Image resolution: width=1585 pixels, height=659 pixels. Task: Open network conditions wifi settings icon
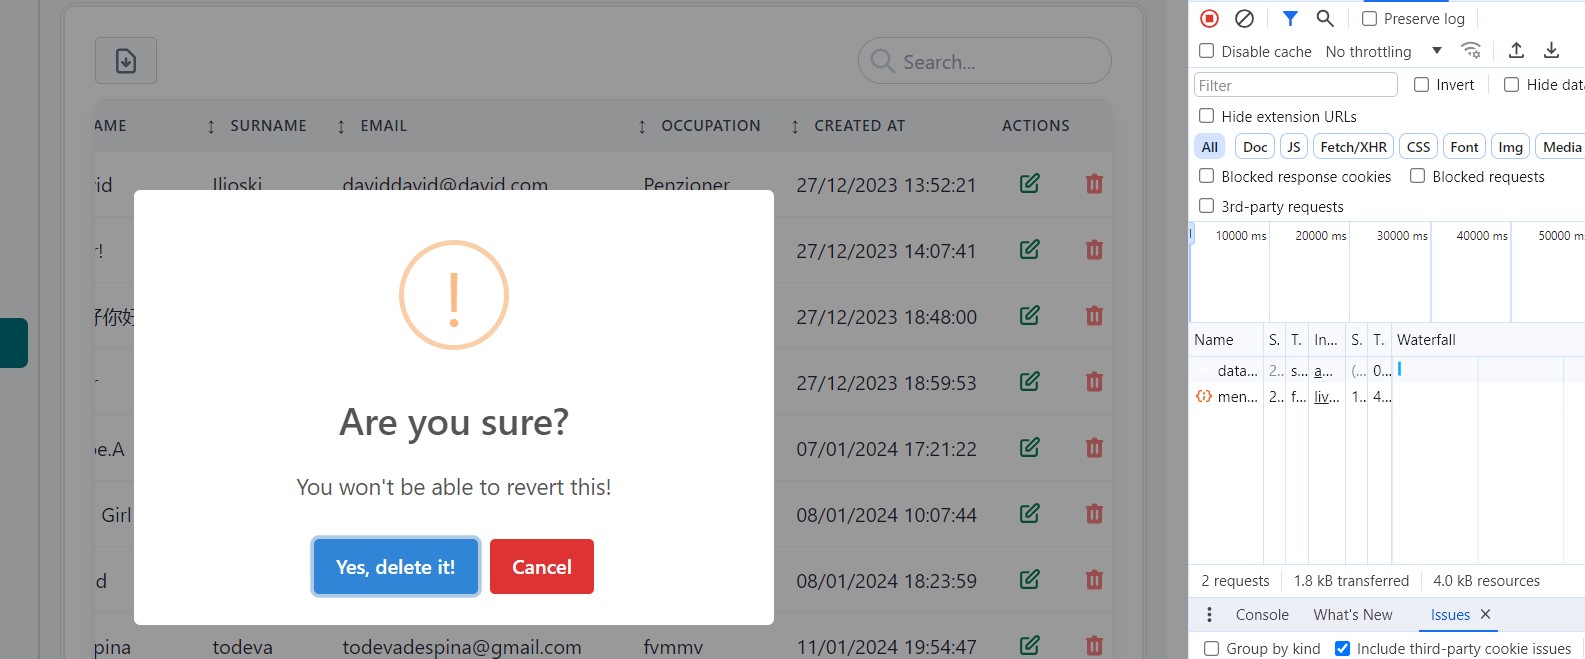tap(1470, 50)
